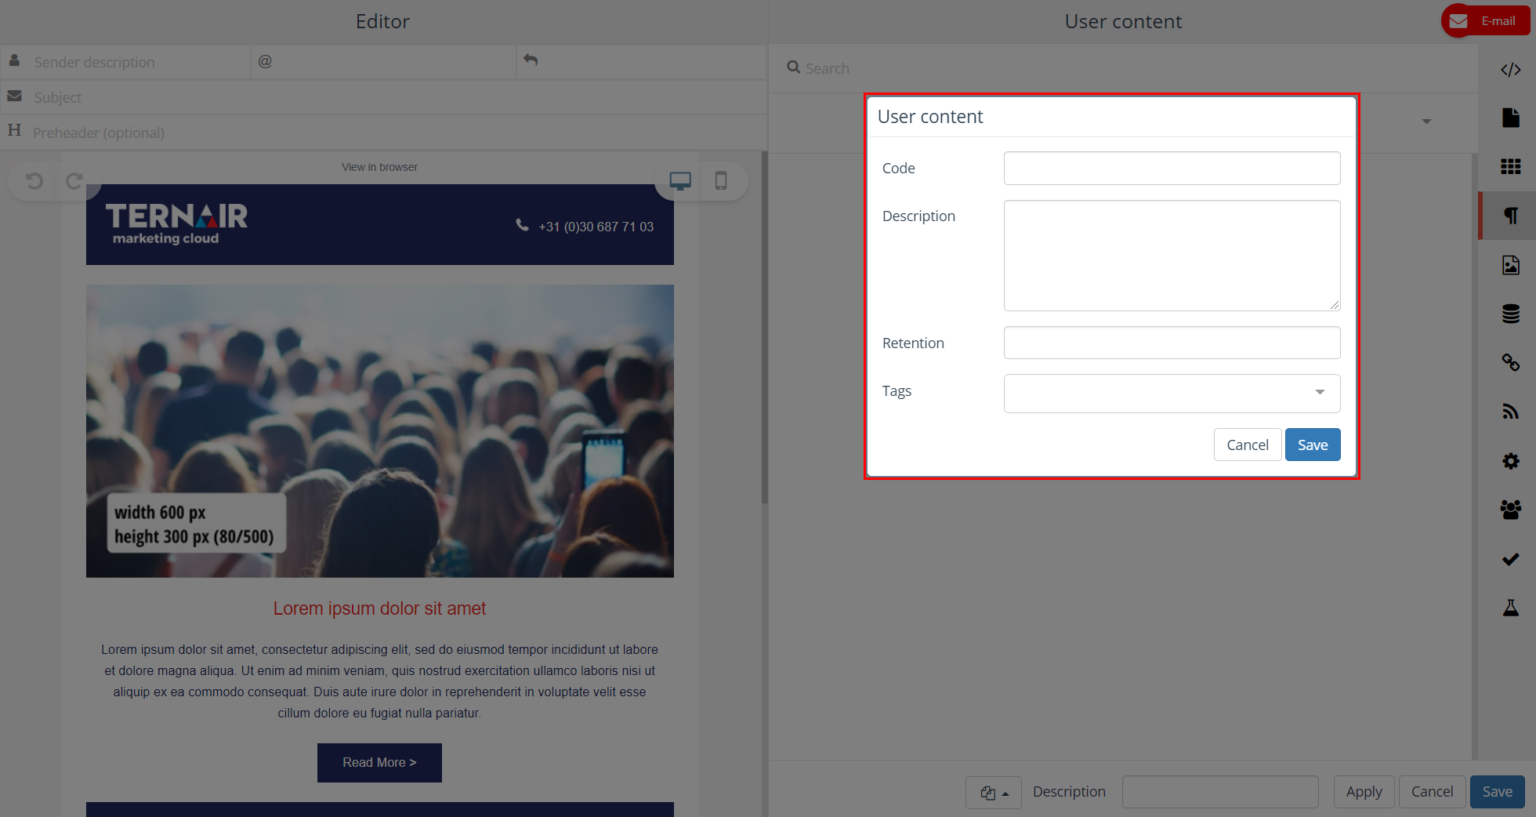Click the reply-to arrow icon

[x=530, y=60]
